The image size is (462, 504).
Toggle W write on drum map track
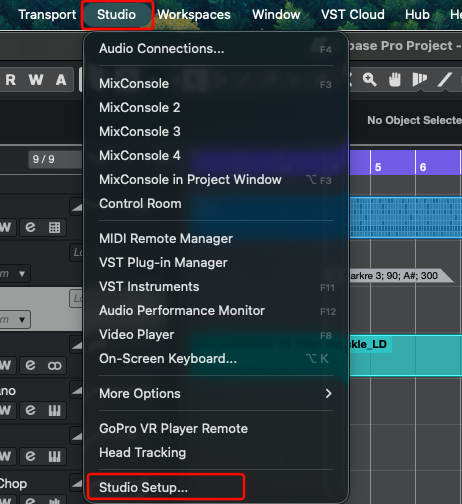(x=6, y=227)
